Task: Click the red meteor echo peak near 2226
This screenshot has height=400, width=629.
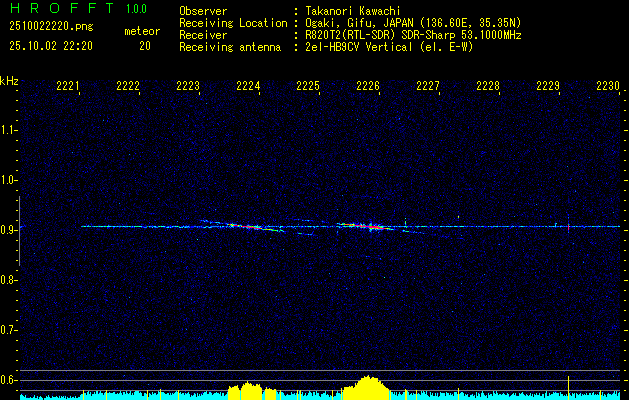Action: [x=371, y=227]
